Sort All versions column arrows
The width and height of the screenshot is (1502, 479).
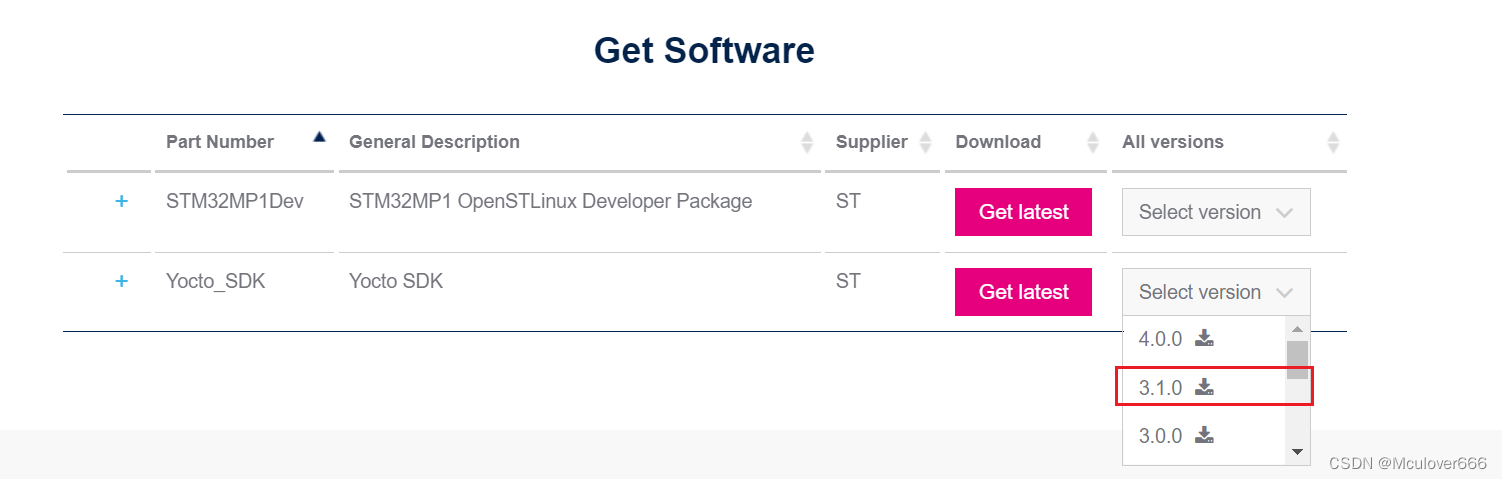tap(1333, 143)
